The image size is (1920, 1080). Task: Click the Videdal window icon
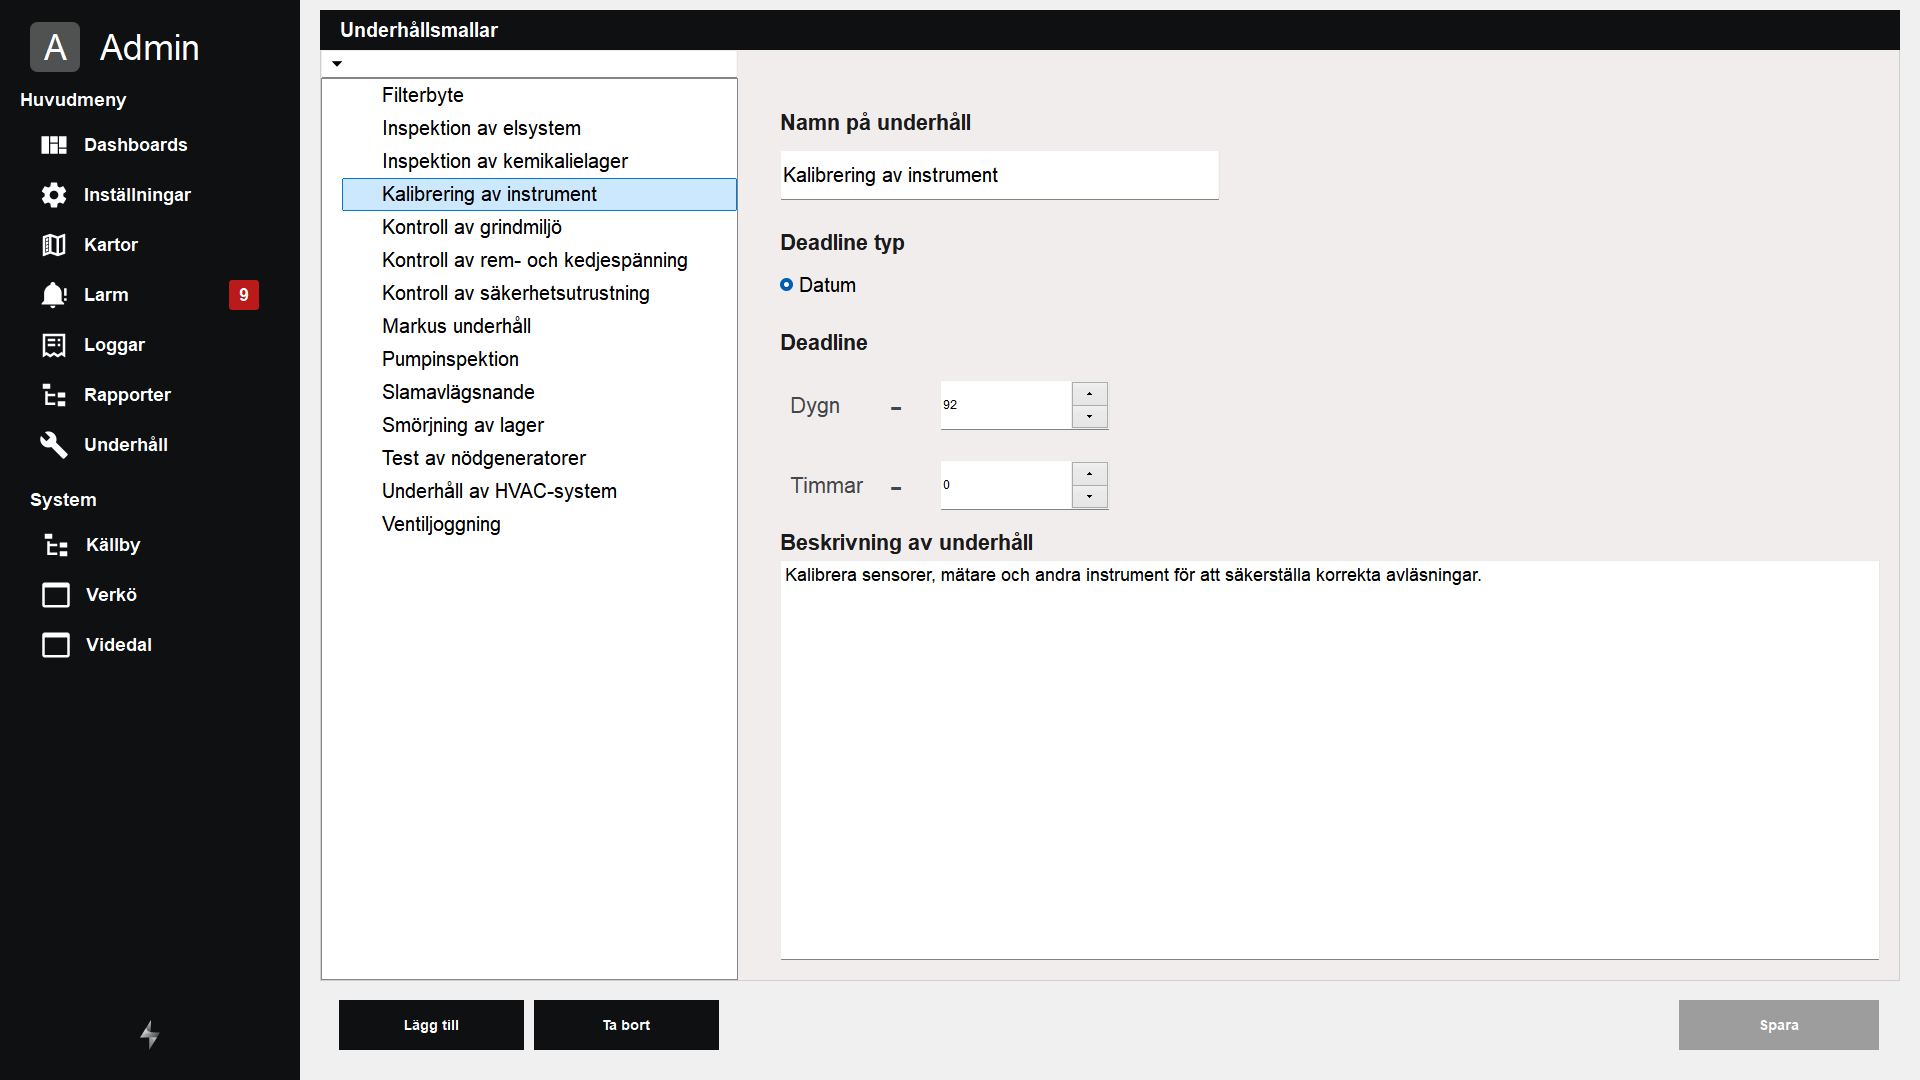tap(56, 645)
